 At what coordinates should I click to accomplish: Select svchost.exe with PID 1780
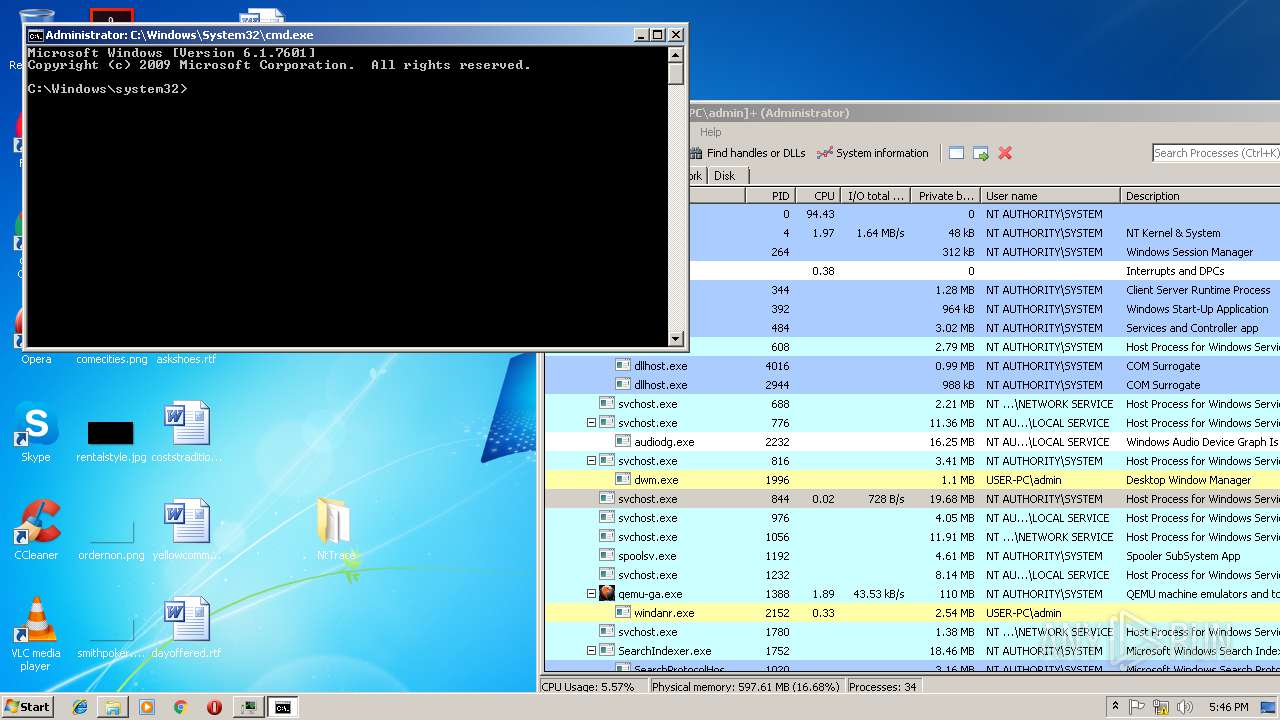(912, 632)
